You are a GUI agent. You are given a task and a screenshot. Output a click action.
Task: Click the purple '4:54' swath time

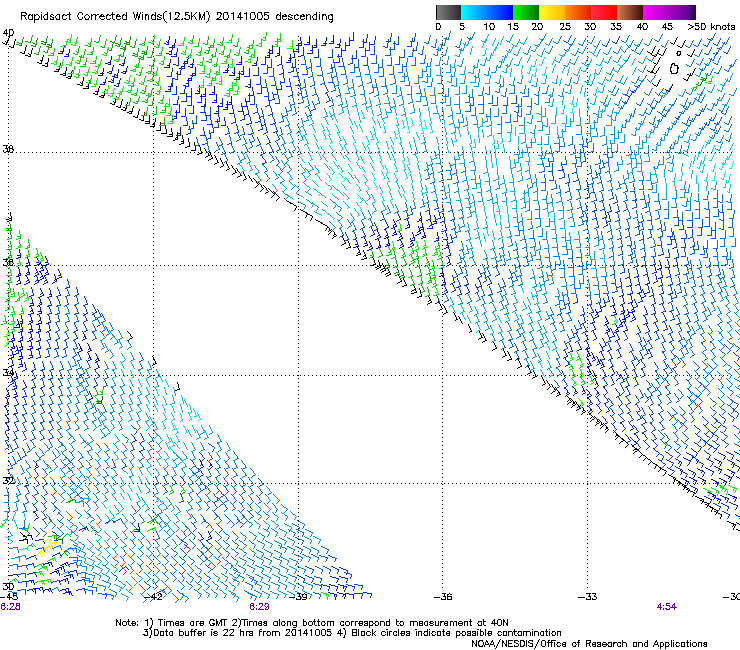[x=666, y=607]
